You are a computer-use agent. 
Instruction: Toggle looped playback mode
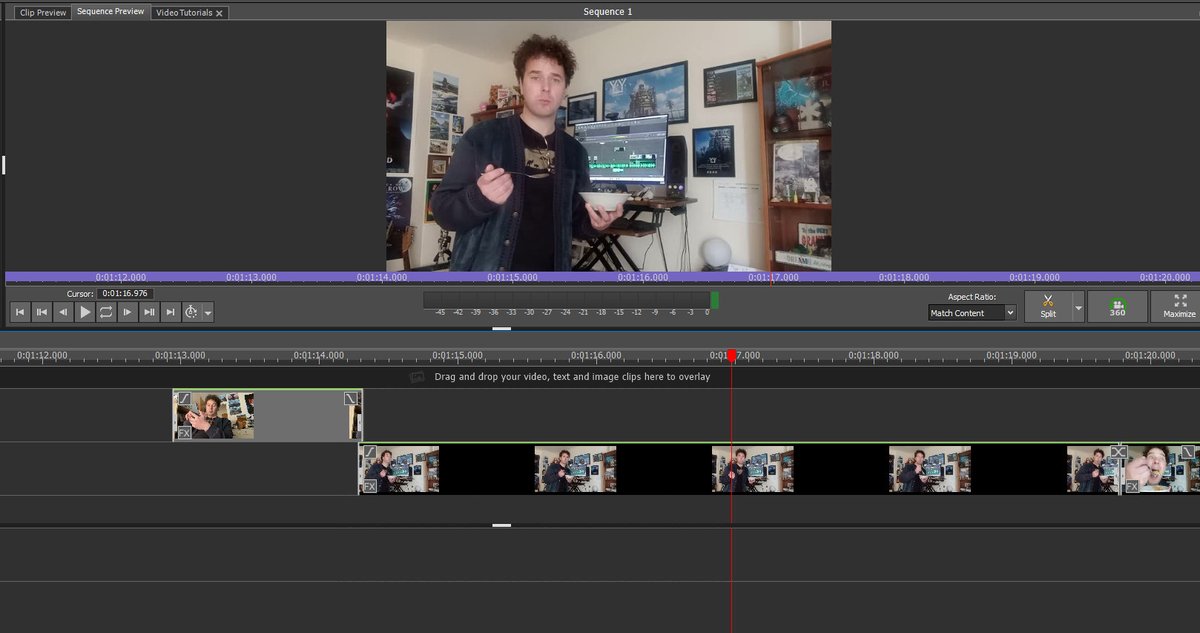coord(107,311)
